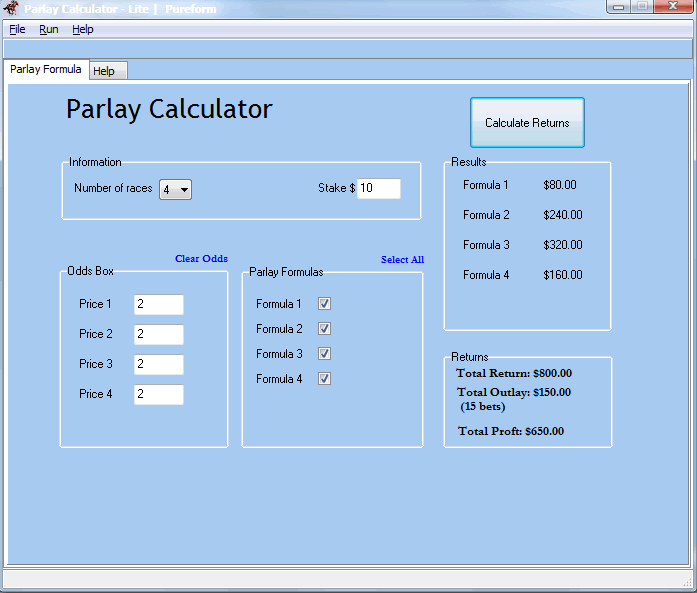Switch to the Help tab
This screenshot has height=593, width=697.
tap(104, 71)
